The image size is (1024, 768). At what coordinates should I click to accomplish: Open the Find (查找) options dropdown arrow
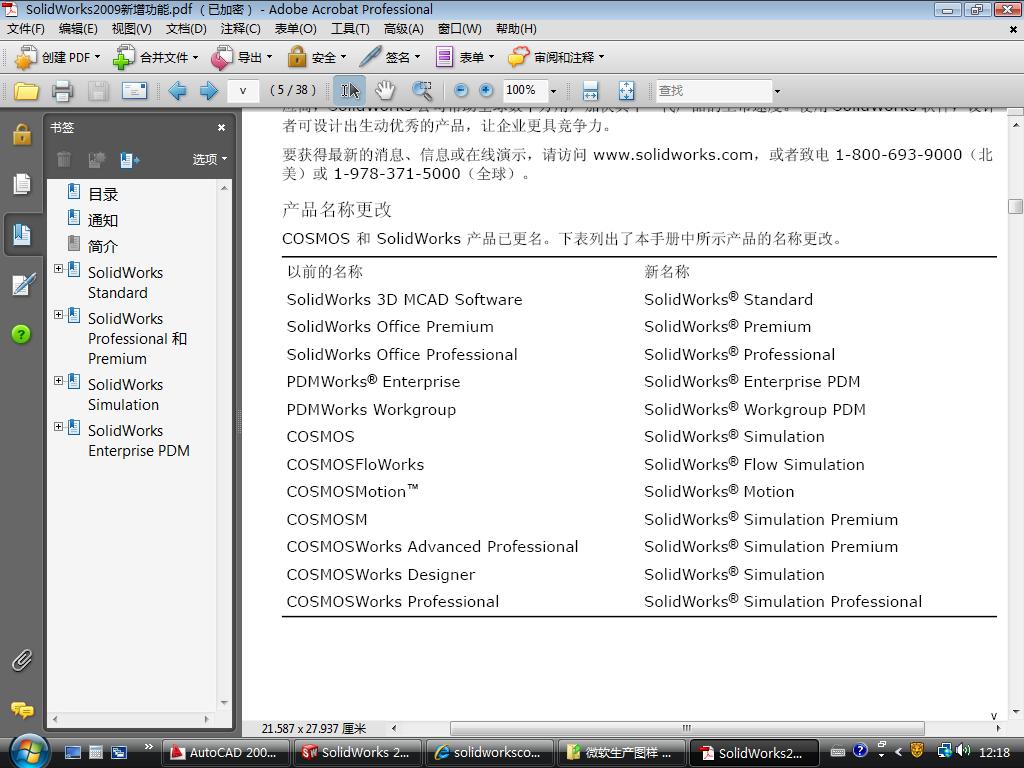tap(777, 91)
